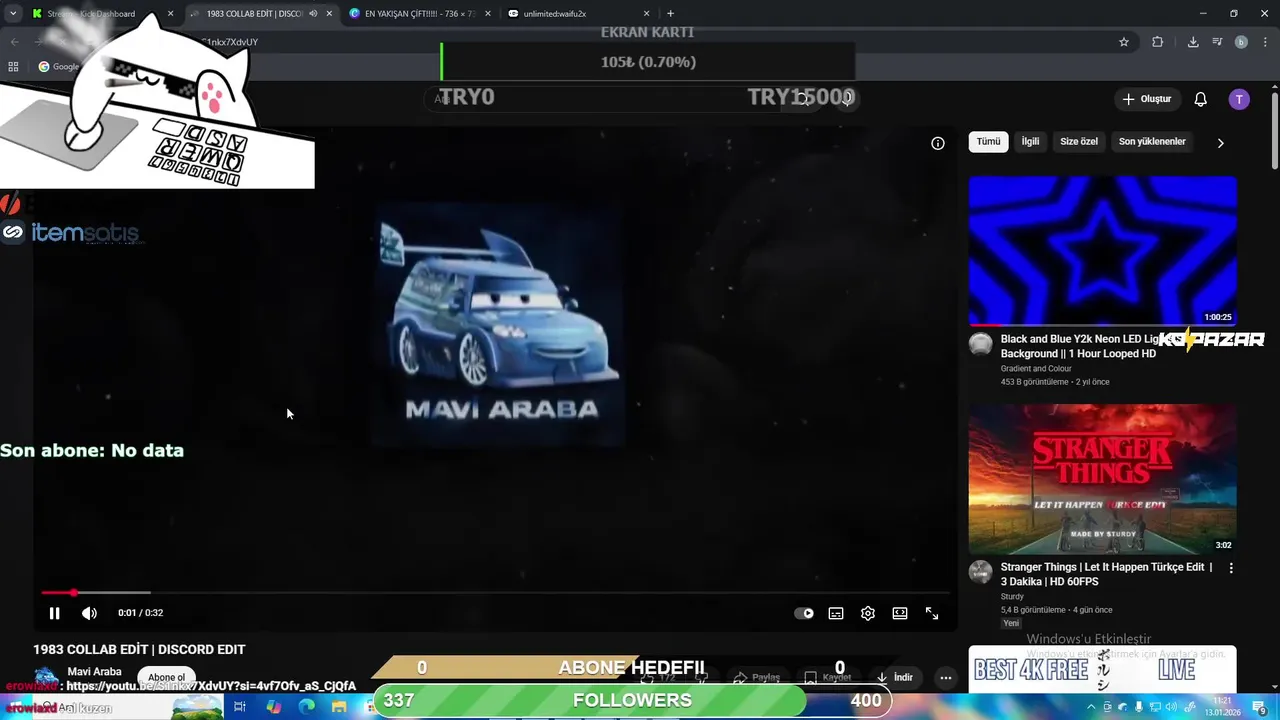
Task: Select the Tümü filter chip
Action: pos(988,142)
